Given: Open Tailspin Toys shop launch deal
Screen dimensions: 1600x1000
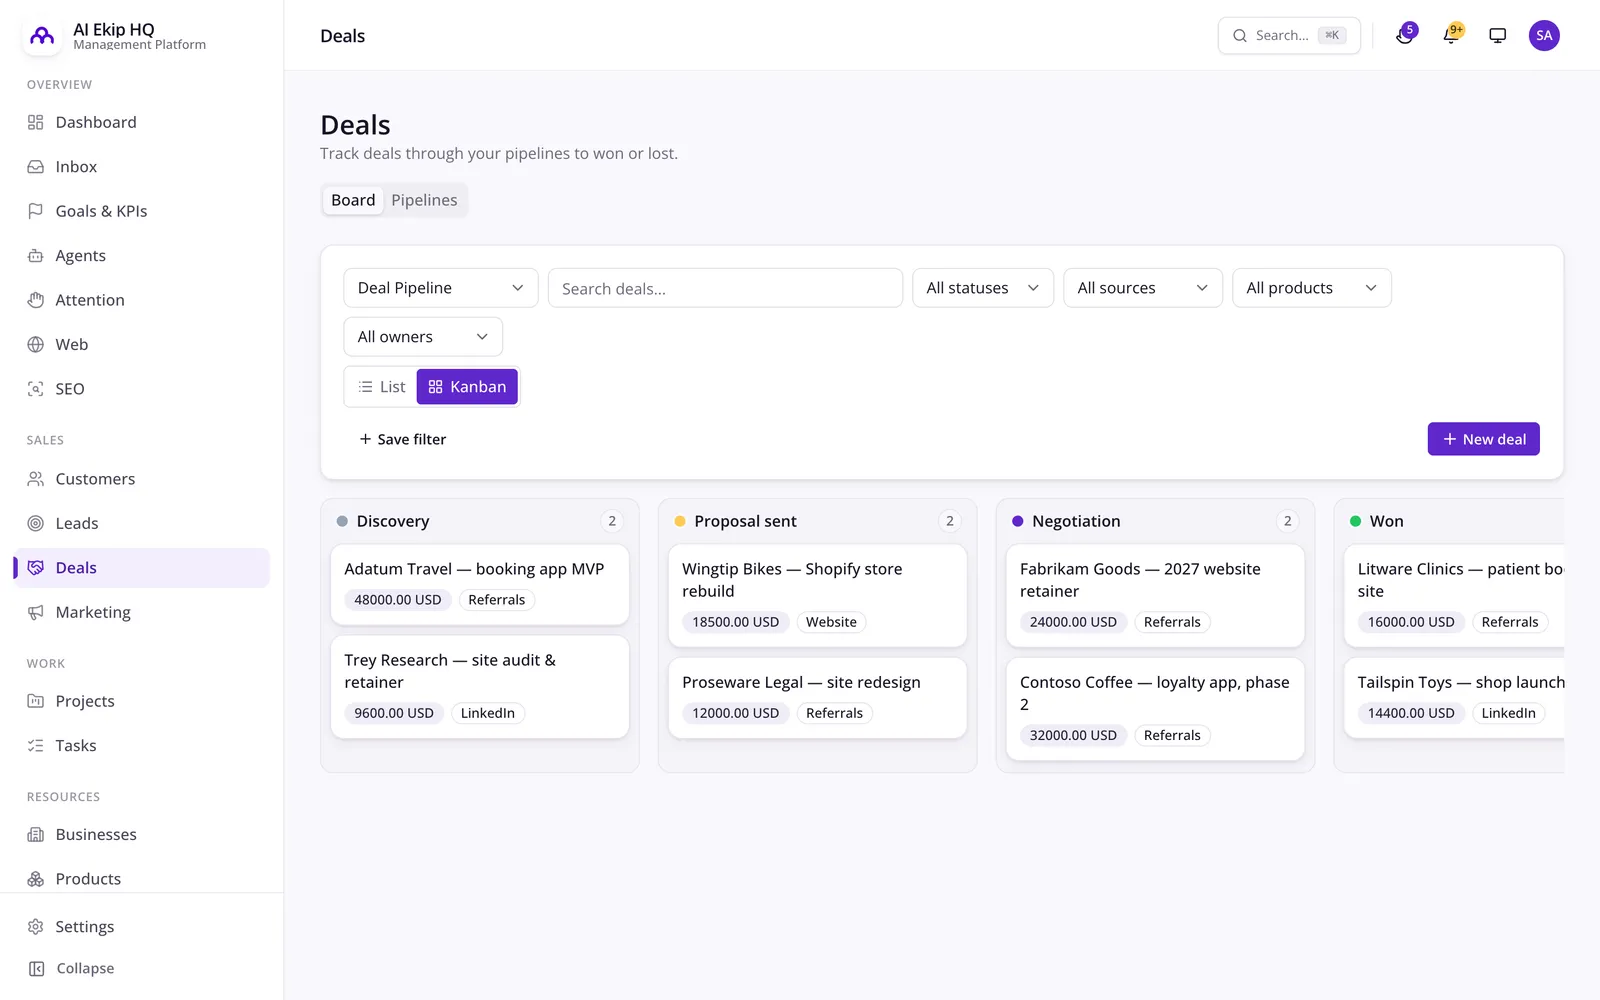Looking at the screenshot, I should point(1454,698).
